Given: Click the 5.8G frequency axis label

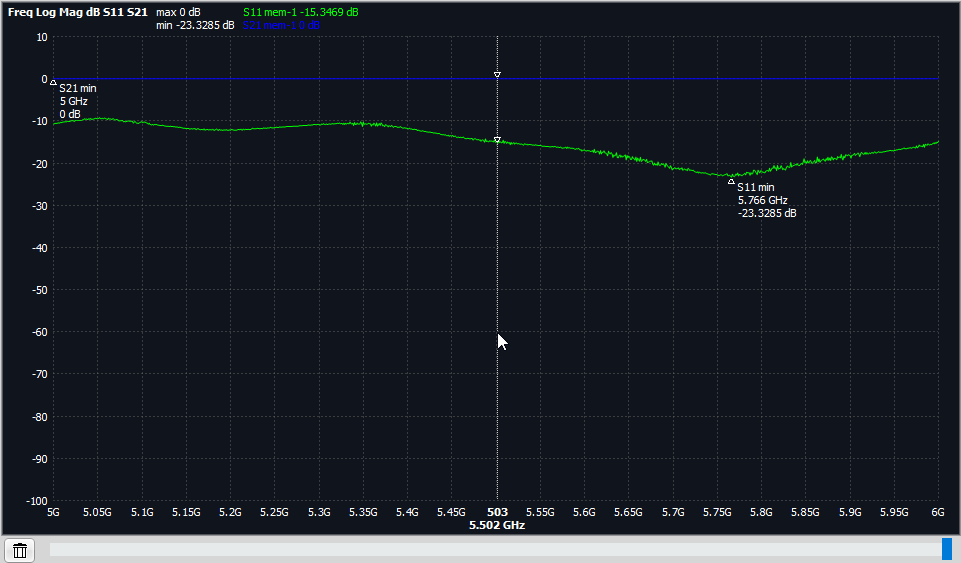Looking at the screenshot, I should point(761,512).
